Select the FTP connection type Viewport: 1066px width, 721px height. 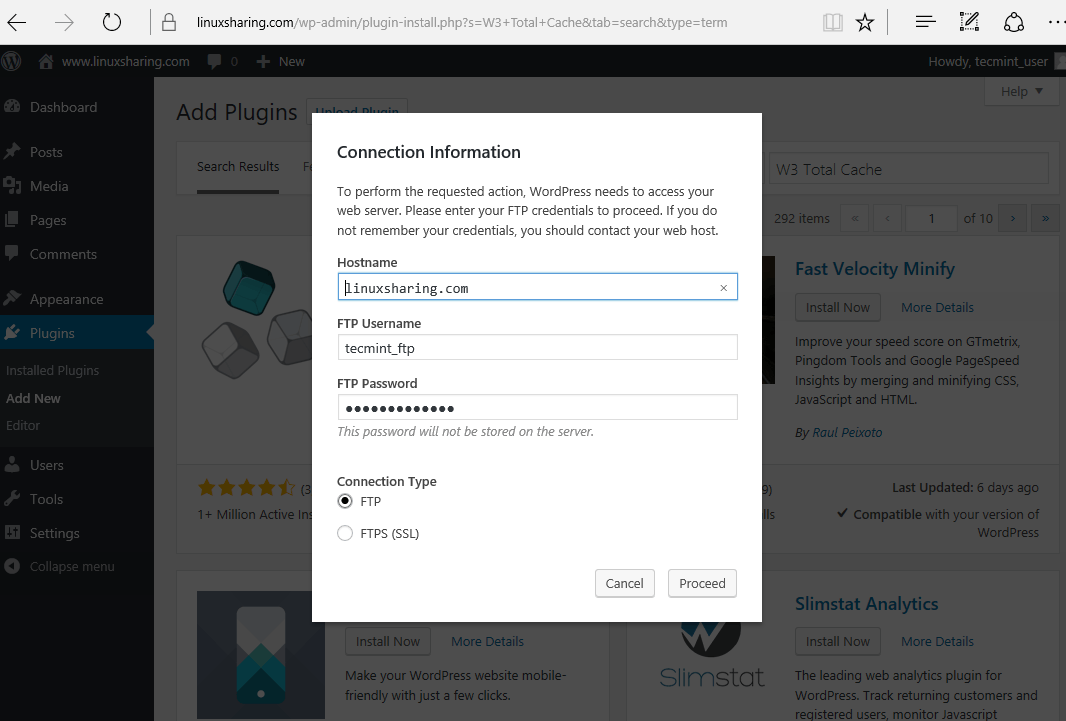click(x=346, y=501)
